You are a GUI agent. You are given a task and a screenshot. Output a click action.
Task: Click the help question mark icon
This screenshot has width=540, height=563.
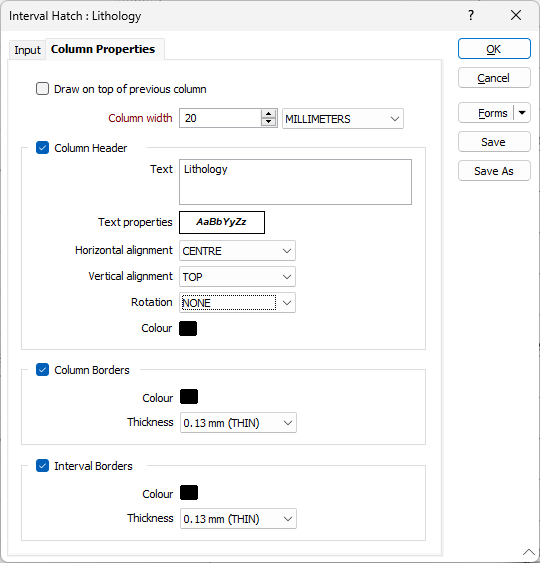471,15
